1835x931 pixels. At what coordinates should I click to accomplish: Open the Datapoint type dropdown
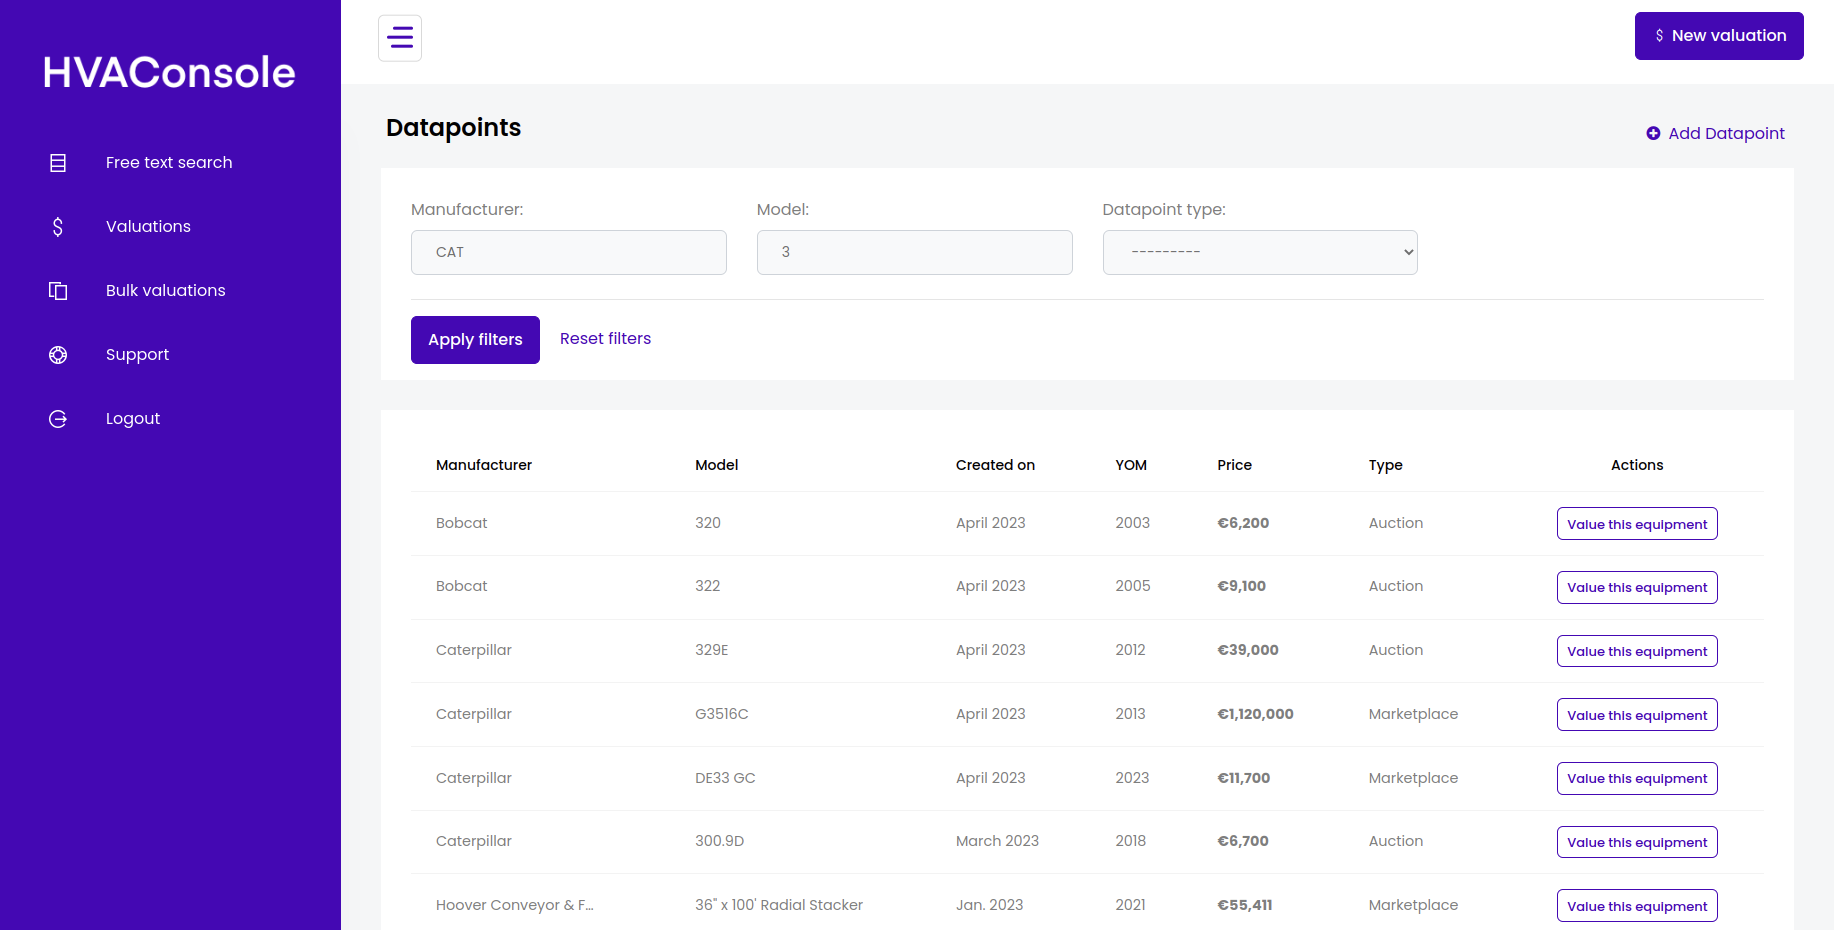[1259, 253]
